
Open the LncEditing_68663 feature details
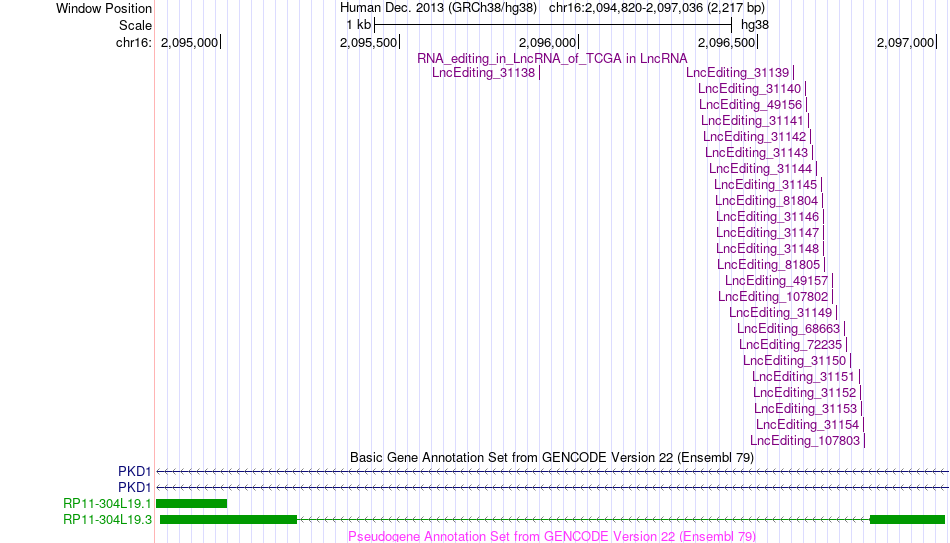pyautogui.click(x=789, y=329)
